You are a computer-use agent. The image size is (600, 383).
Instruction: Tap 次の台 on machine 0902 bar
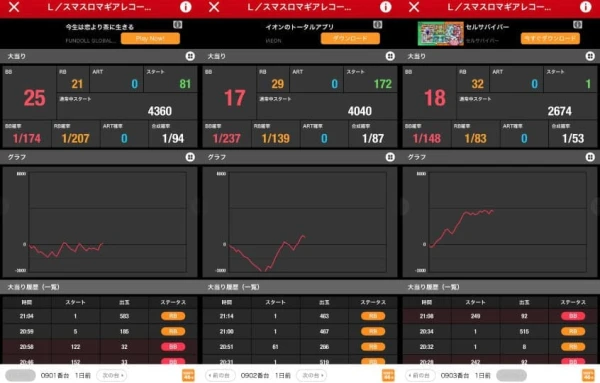311,375
